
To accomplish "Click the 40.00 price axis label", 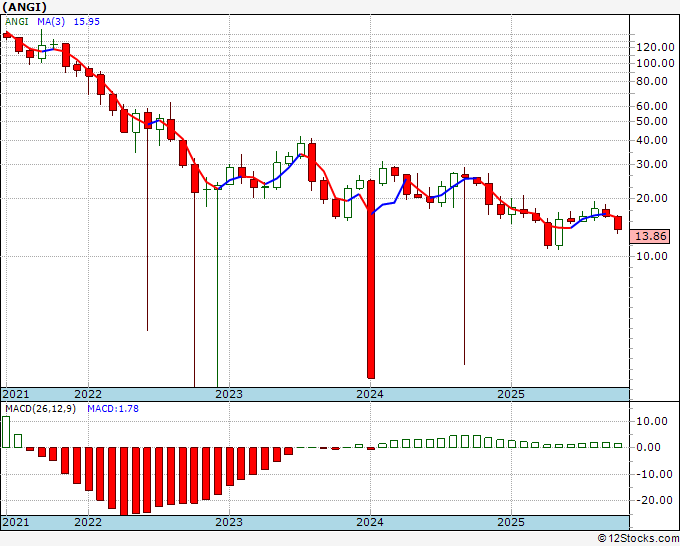I will tap(651, 141).
